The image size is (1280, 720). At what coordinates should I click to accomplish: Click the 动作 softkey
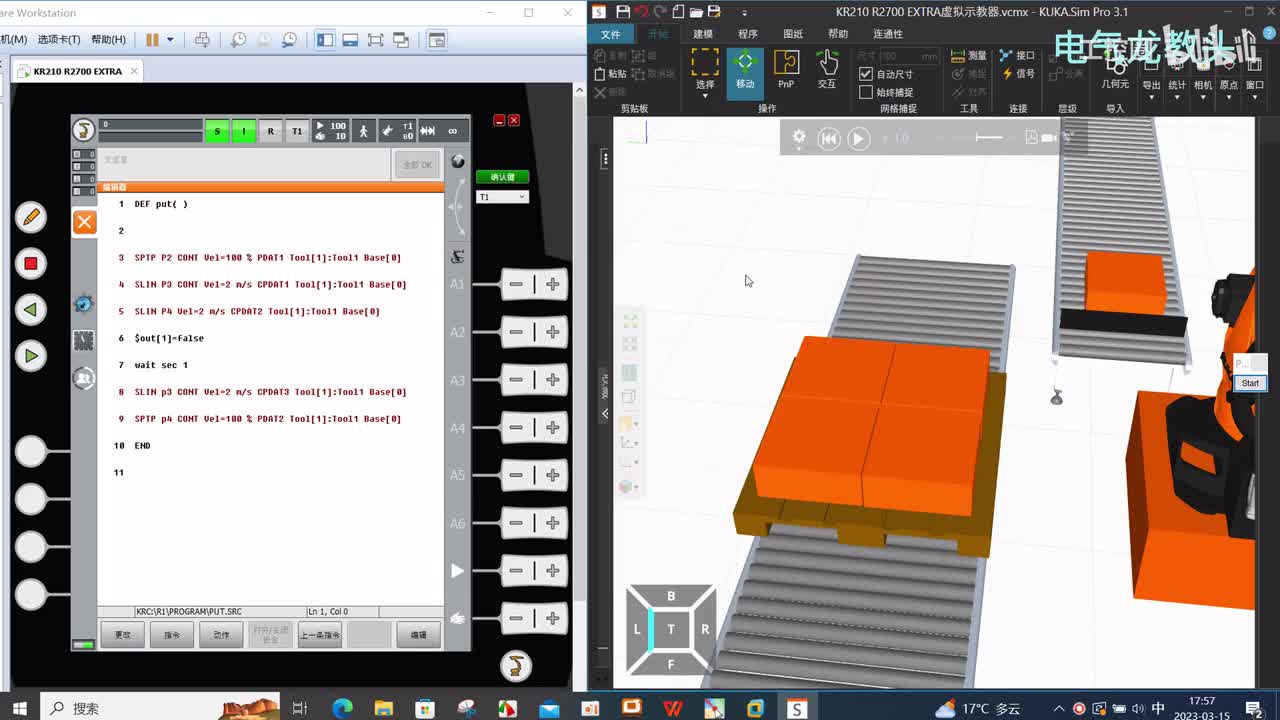coord(221,634)
